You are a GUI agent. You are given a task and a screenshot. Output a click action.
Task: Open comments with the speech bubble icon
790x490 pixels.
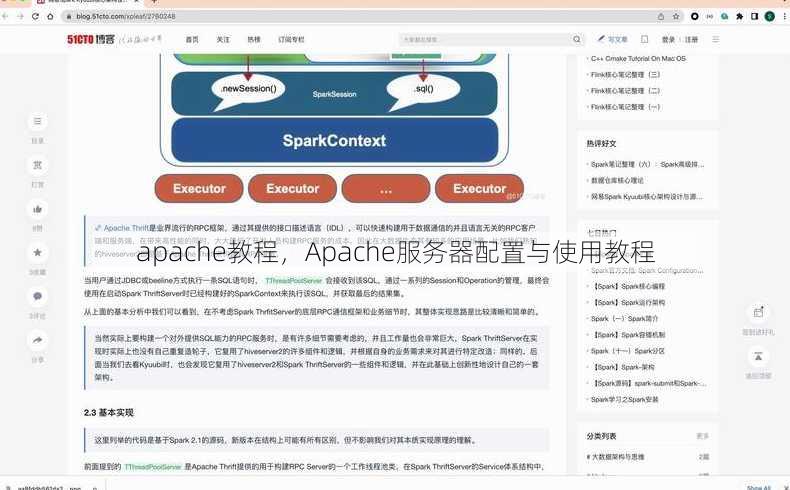click(37, 296)
